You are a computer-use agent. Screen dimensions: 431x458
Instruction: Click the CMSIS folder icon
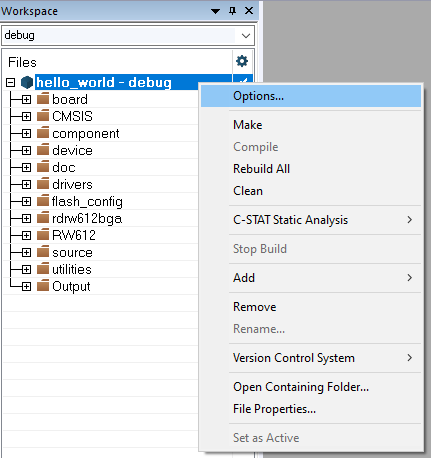pyautogui.click(x=43, y=116)
